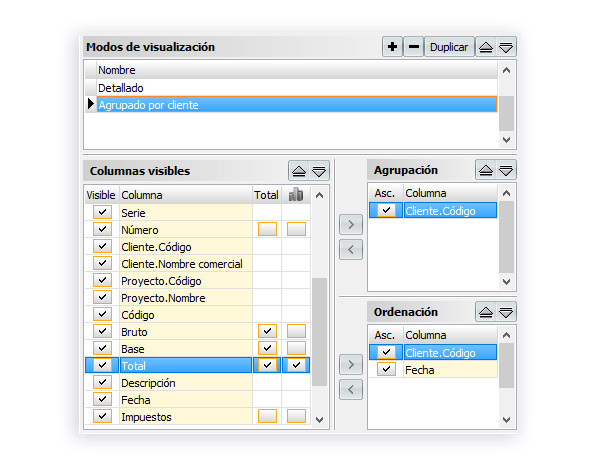Click the plus icon to add visualization mode

[392, 47]
